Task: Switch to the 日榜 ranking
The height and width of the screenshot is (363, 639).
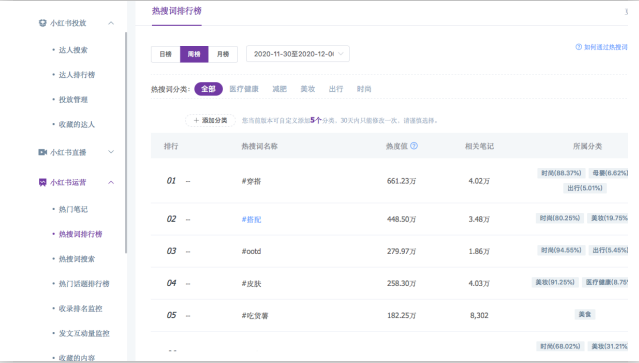Action: (x=165, y=54)
